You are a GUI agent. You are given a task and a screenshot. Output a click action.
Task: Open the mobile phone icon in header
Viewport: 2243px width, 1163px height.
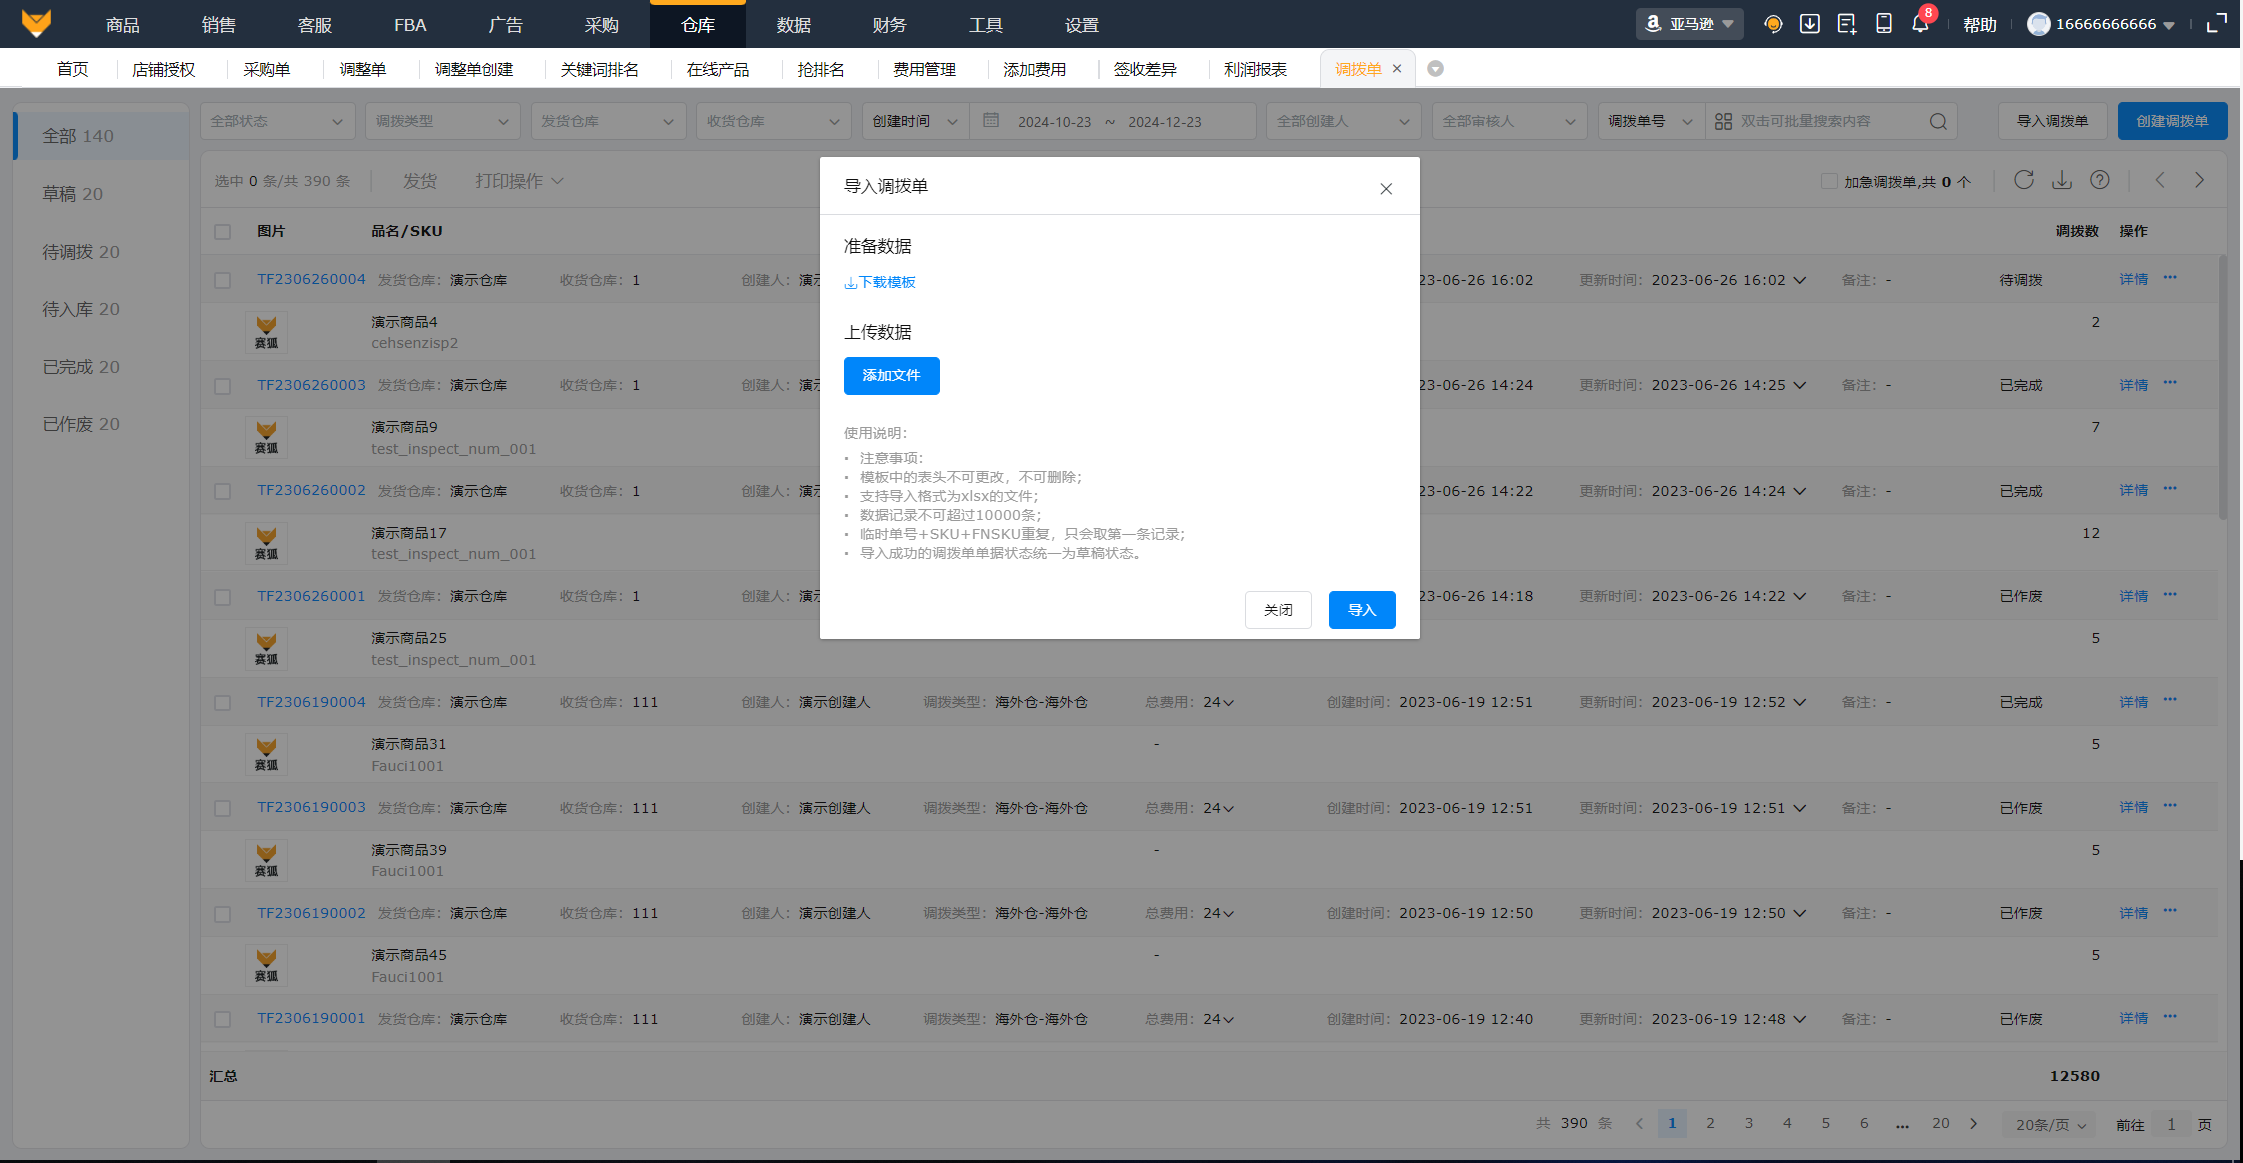pyautogui.click(x=1883, y=24)
